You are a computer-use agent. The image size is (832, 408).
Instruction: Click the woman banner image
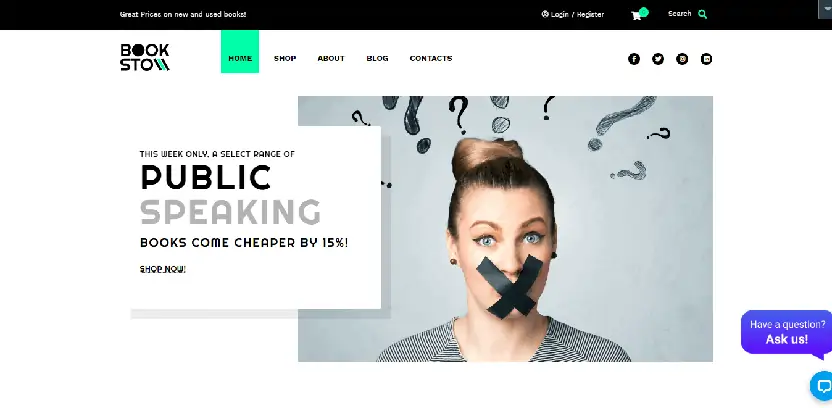tap(505, 229)
